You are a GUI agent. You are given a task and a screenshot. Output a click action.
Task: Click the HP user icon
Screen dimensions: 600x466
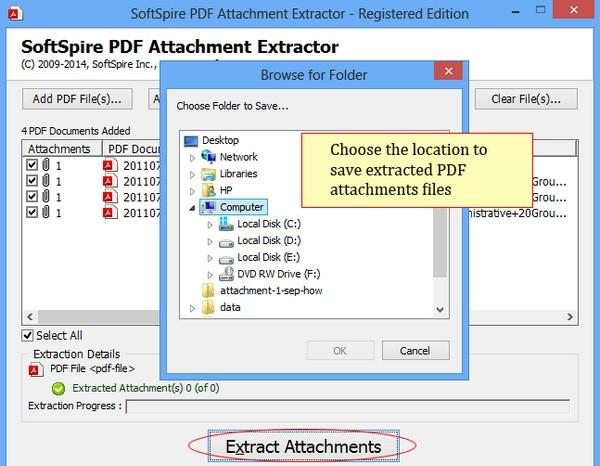tap(209, 190)
